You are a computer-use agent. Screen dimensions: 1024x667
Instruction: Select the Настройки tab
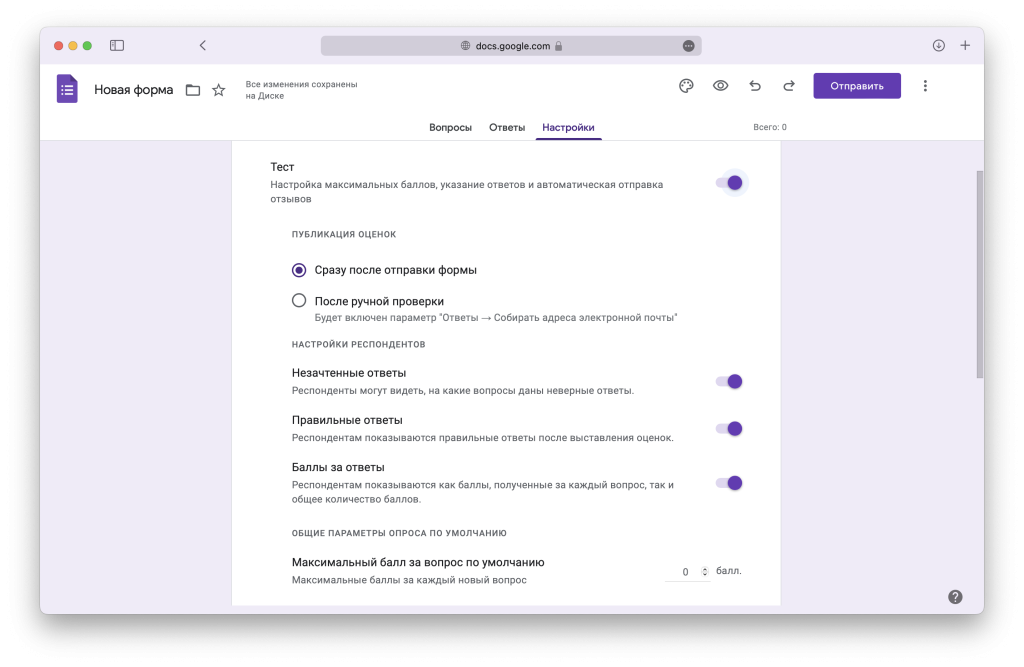coord(568,127)
